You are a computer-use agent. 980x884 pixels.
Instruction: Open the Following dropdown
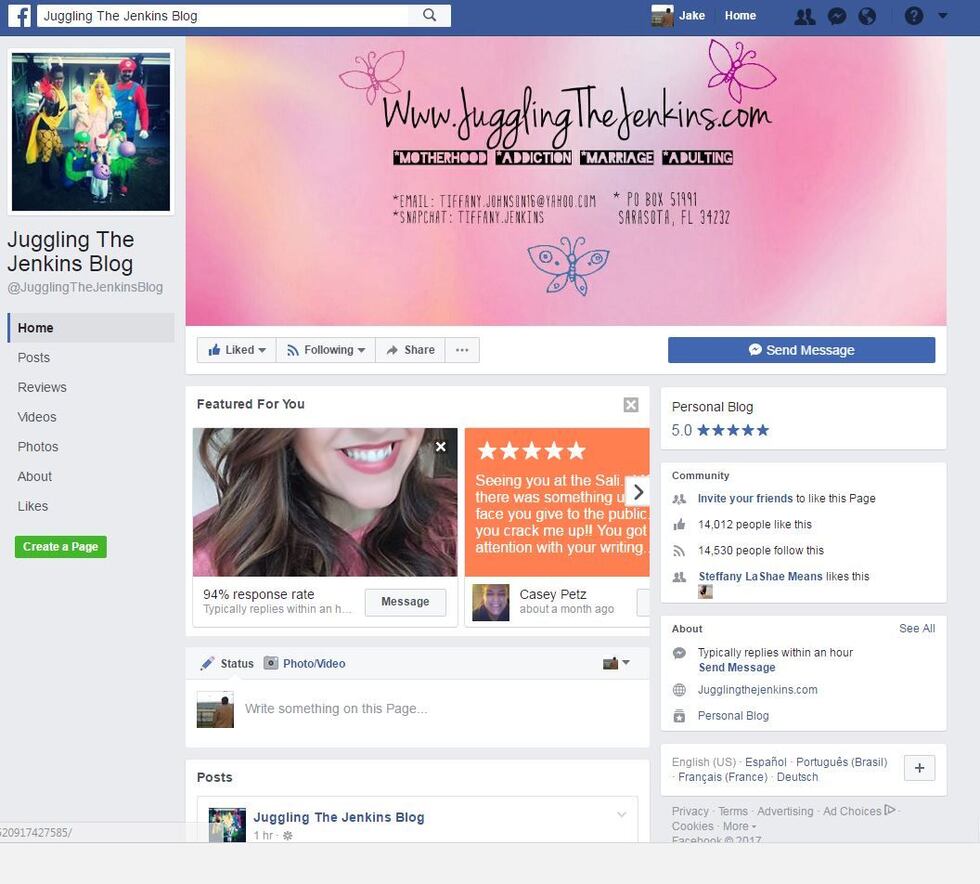pos(325,350)
